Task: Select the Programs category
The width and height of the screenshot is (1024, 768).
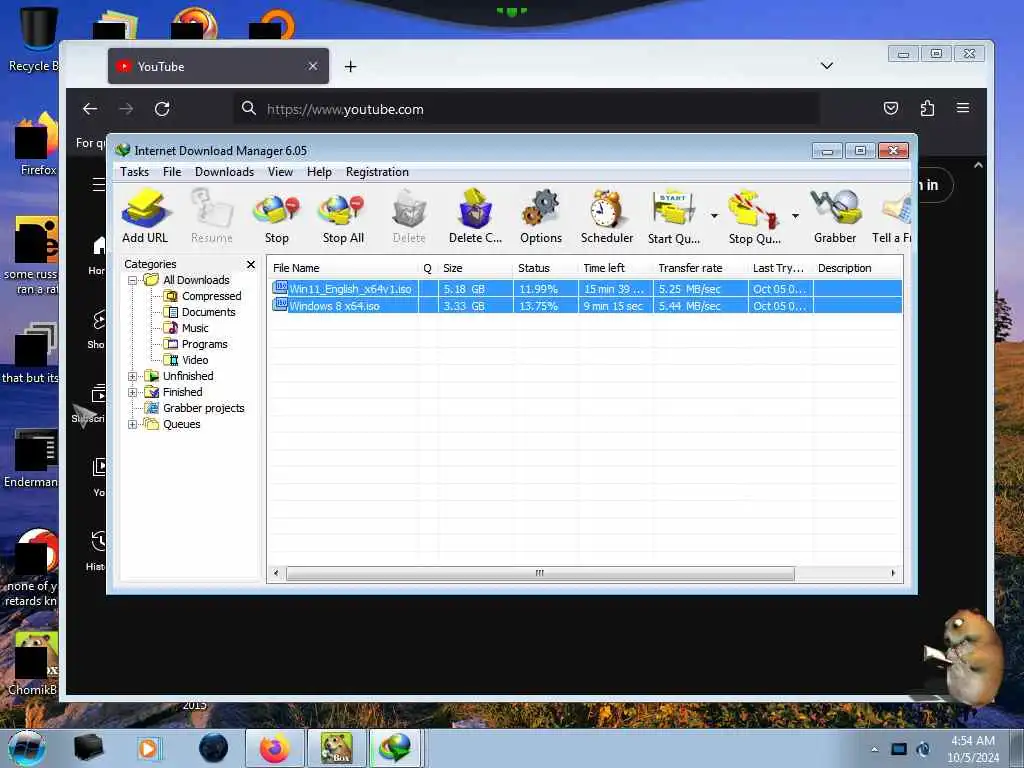Action: pyautogui.click(x=204, y=344)
